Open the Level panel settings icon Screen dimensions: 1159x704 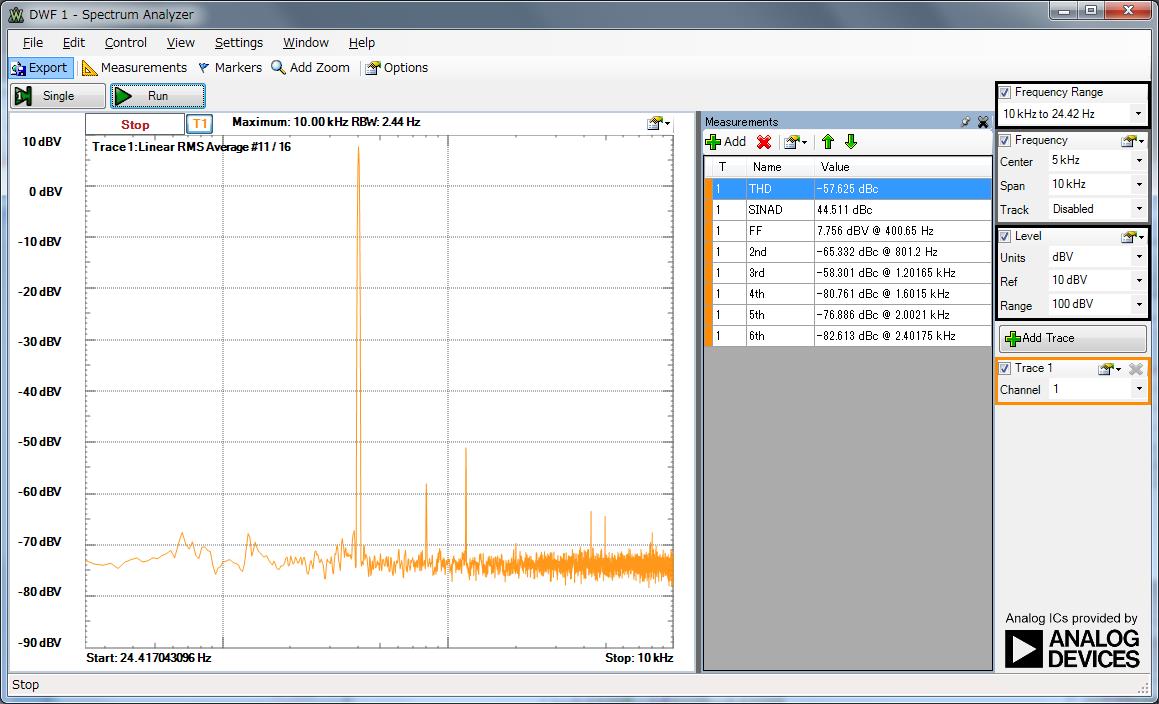[1131, 237]
